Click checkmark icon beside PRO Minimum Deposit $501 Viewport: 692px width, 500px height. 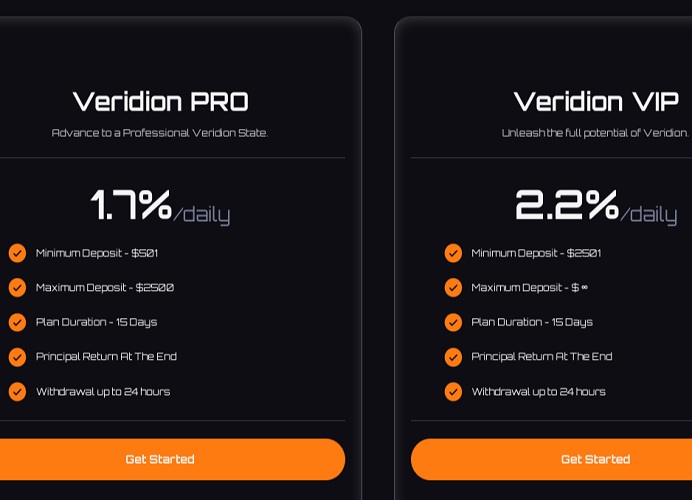[17, 253]
